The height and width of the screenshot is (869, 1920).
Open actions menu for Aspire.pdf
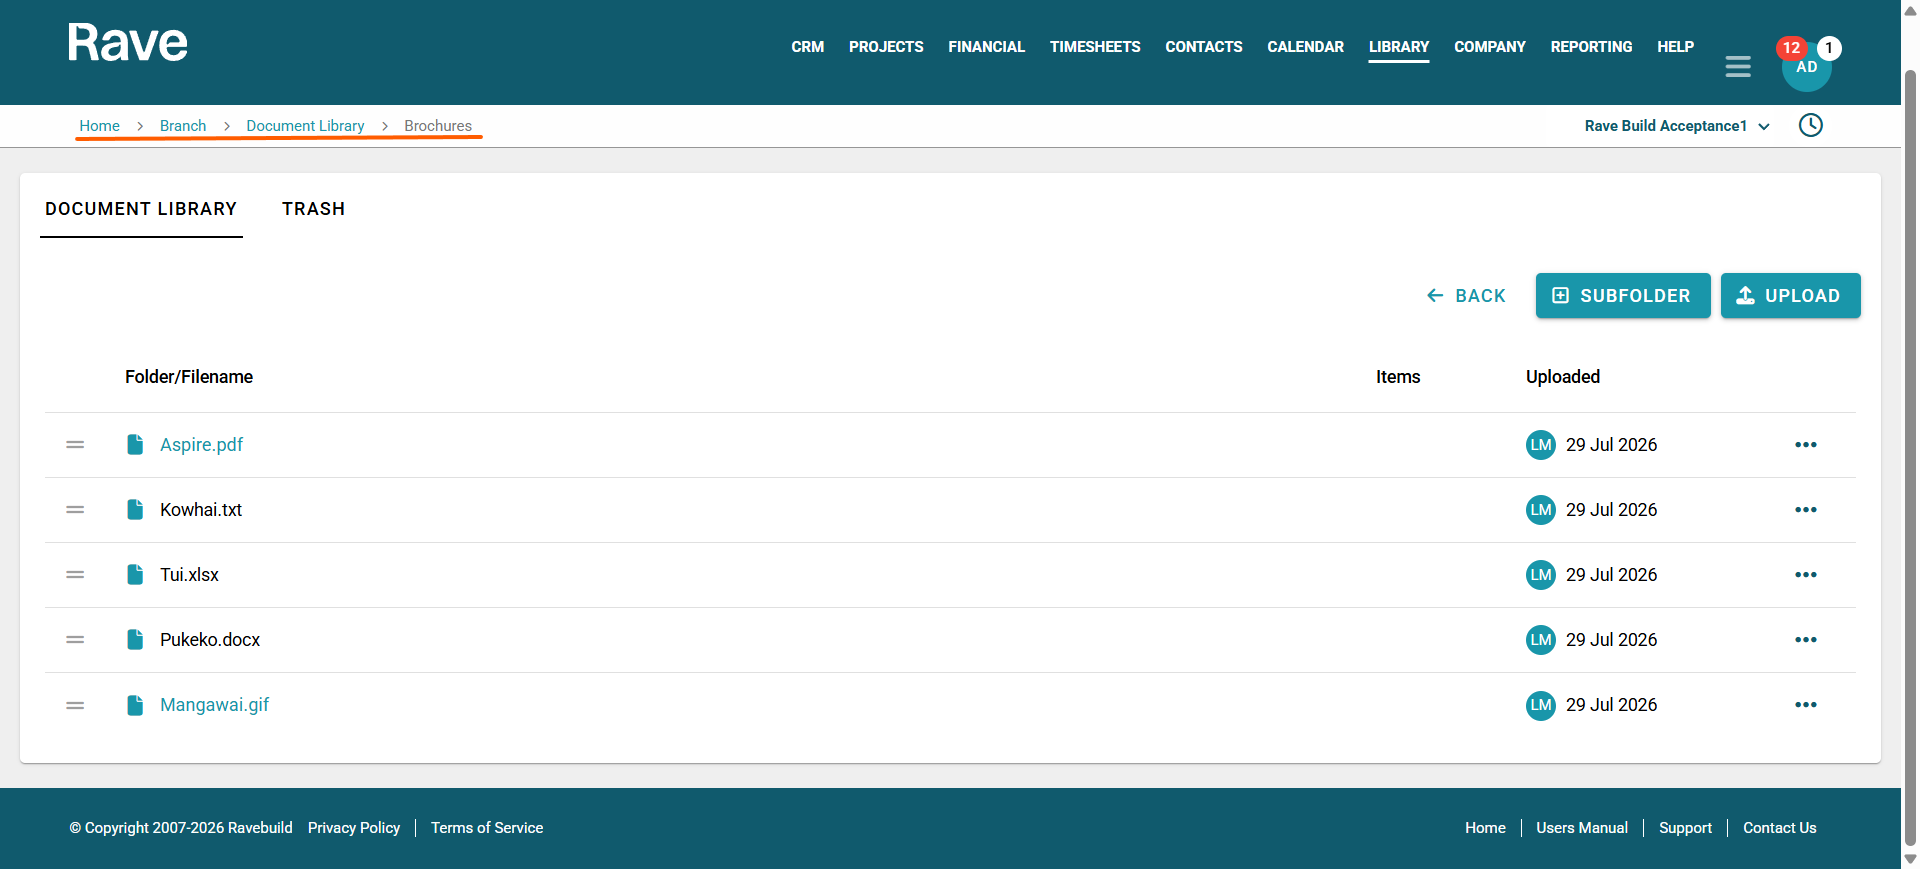point(1806,445)
